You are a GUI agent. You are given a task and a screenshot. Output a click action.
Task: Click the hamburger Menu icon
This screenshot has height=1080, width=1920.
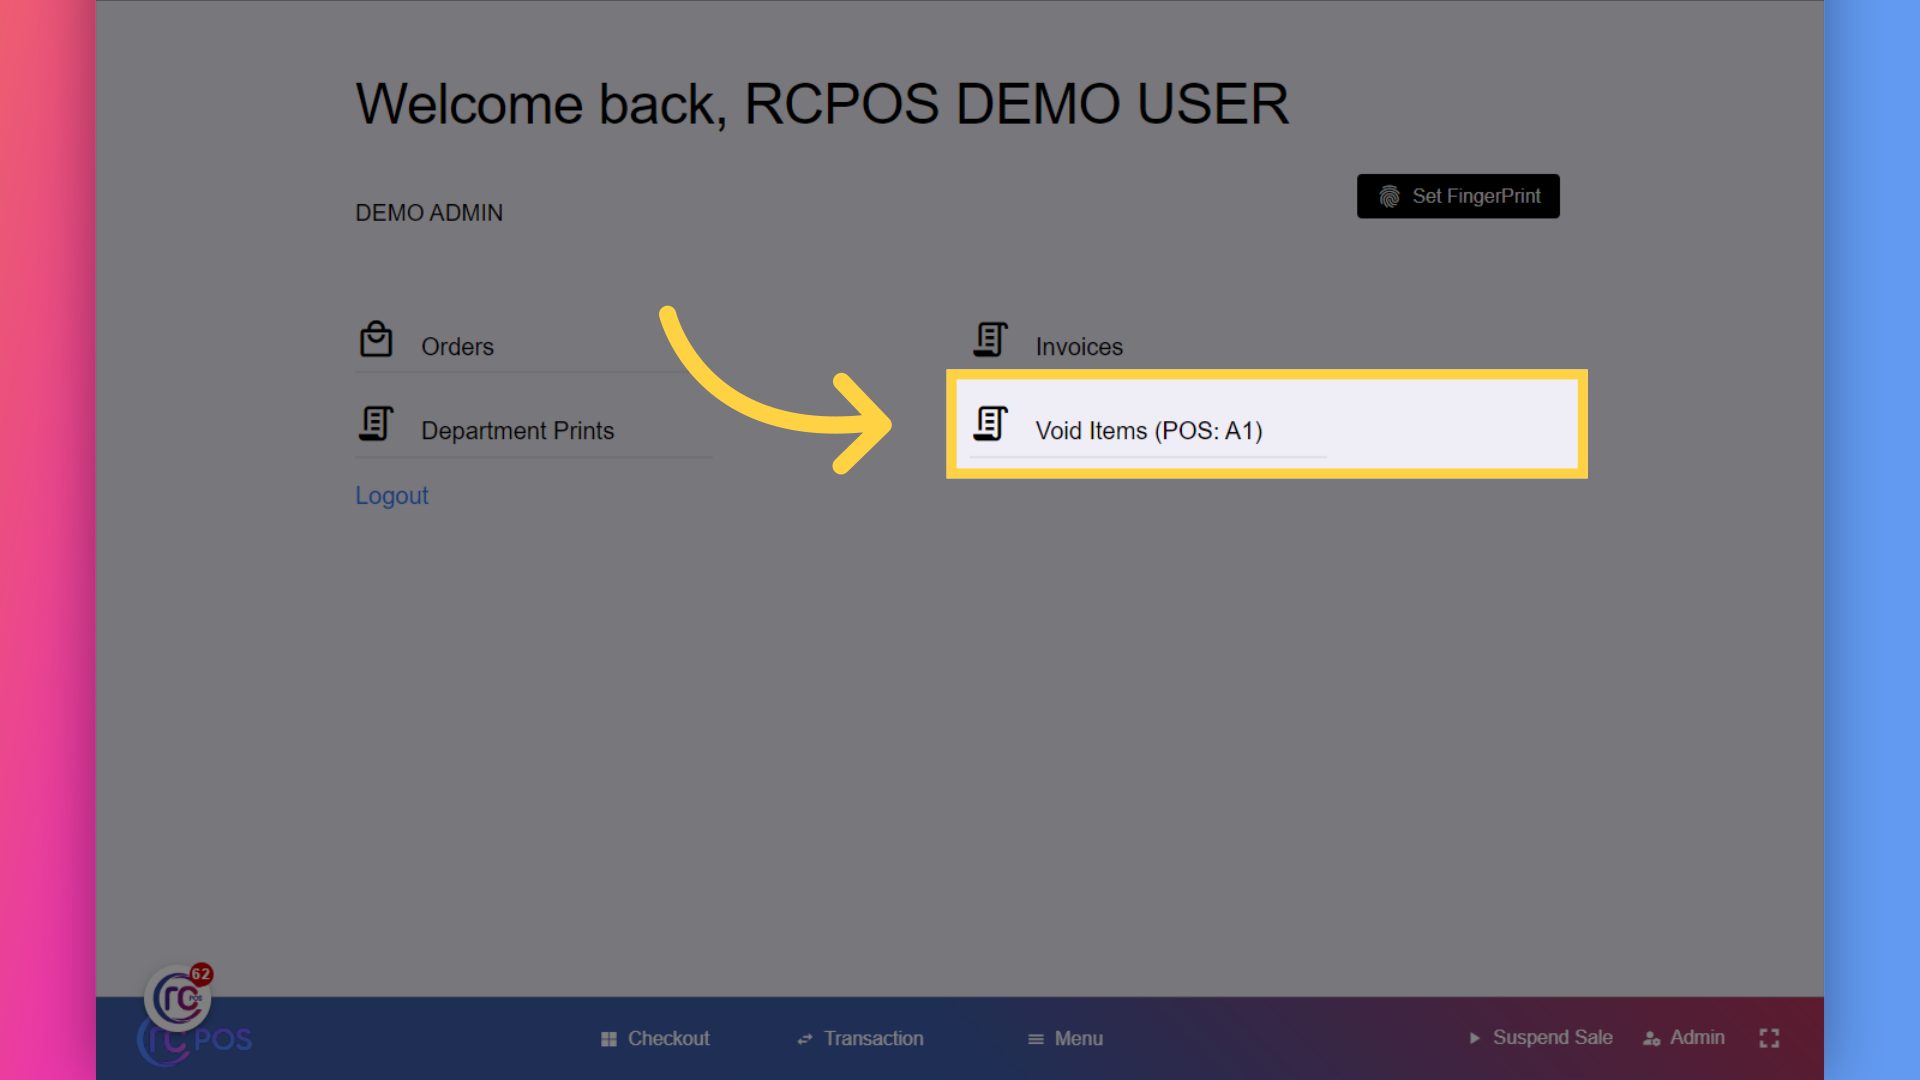(x=1036, y=1040)
